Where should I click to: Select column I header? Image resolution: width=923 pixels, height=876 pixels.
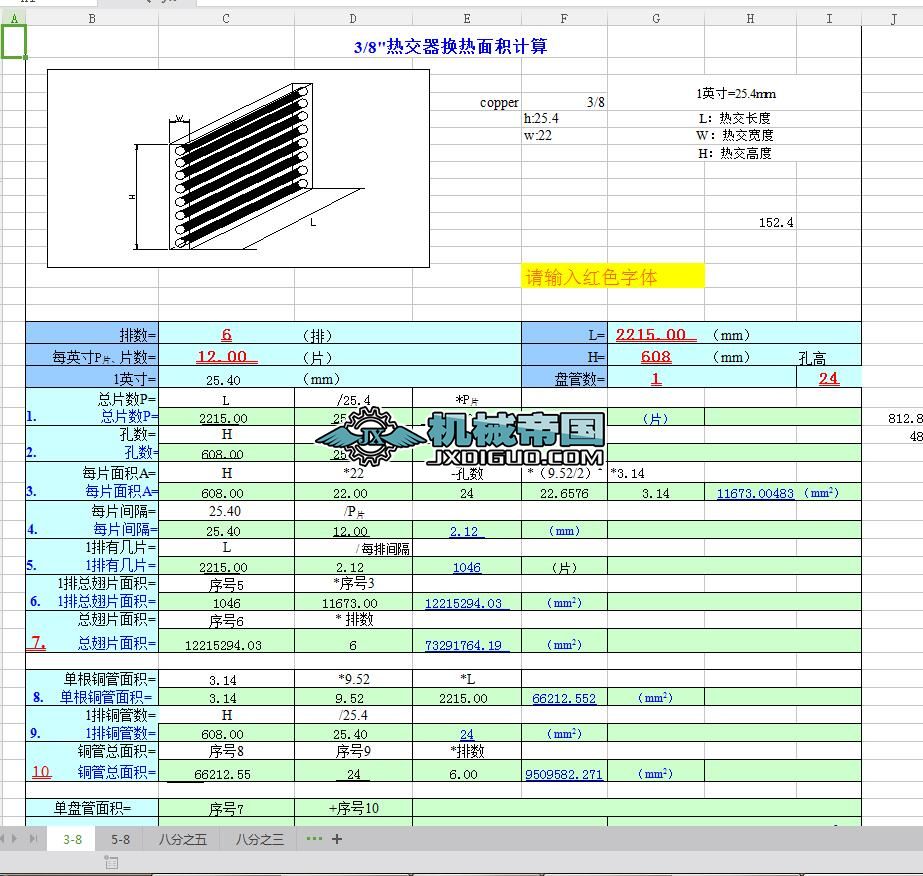tap(829, 19)
